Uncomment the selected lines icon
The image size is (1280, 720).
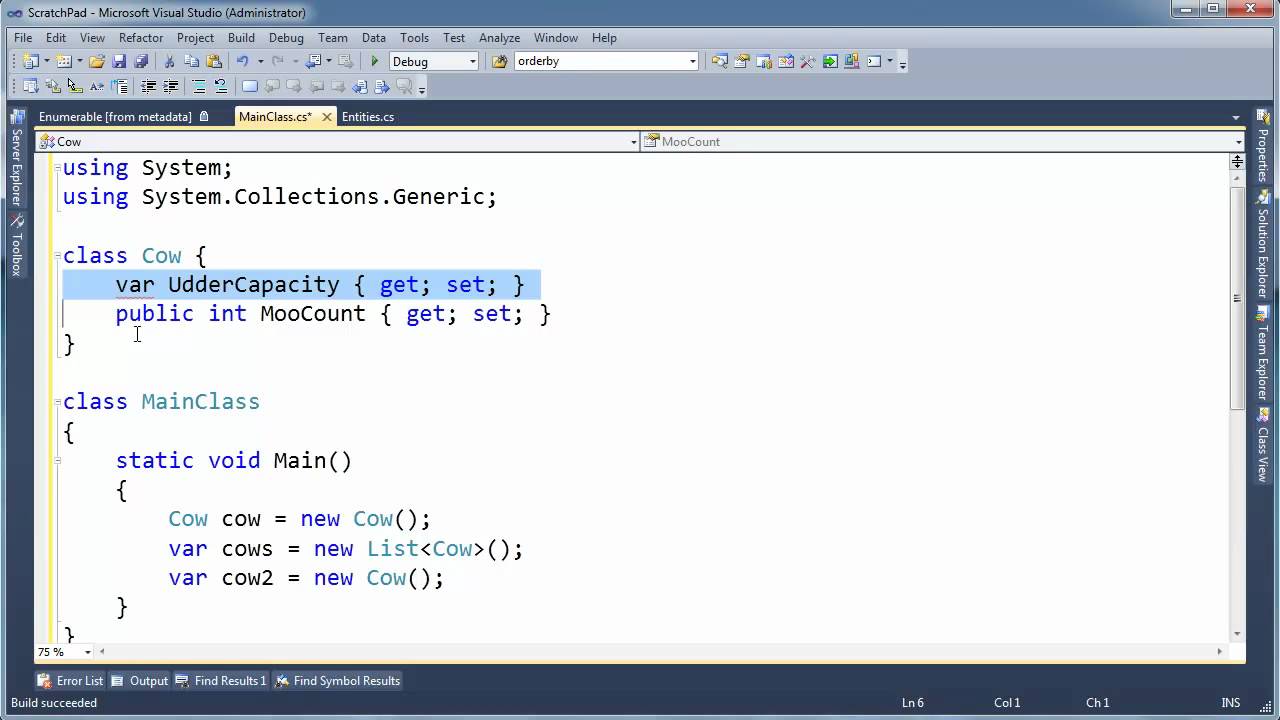pyautogui.click(x=221, y=87)
